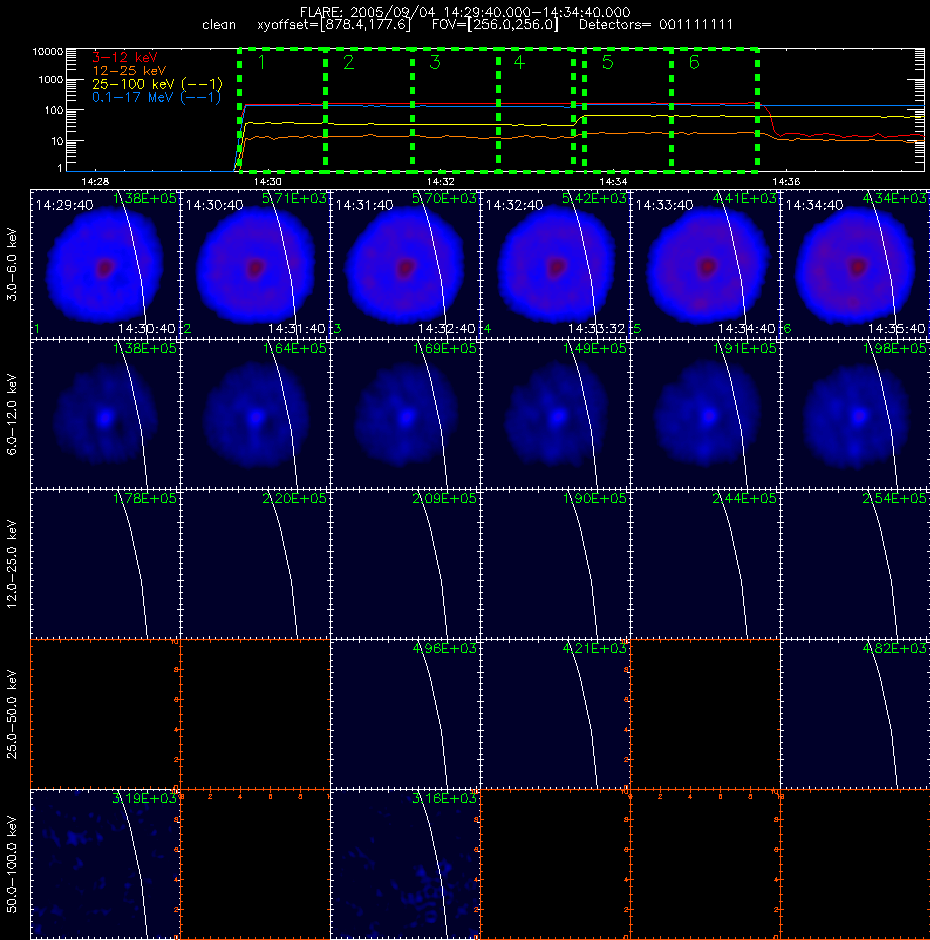930x940 pixels.
Task: Click interval marker 6 in the light curve
Action: [694, 62]
